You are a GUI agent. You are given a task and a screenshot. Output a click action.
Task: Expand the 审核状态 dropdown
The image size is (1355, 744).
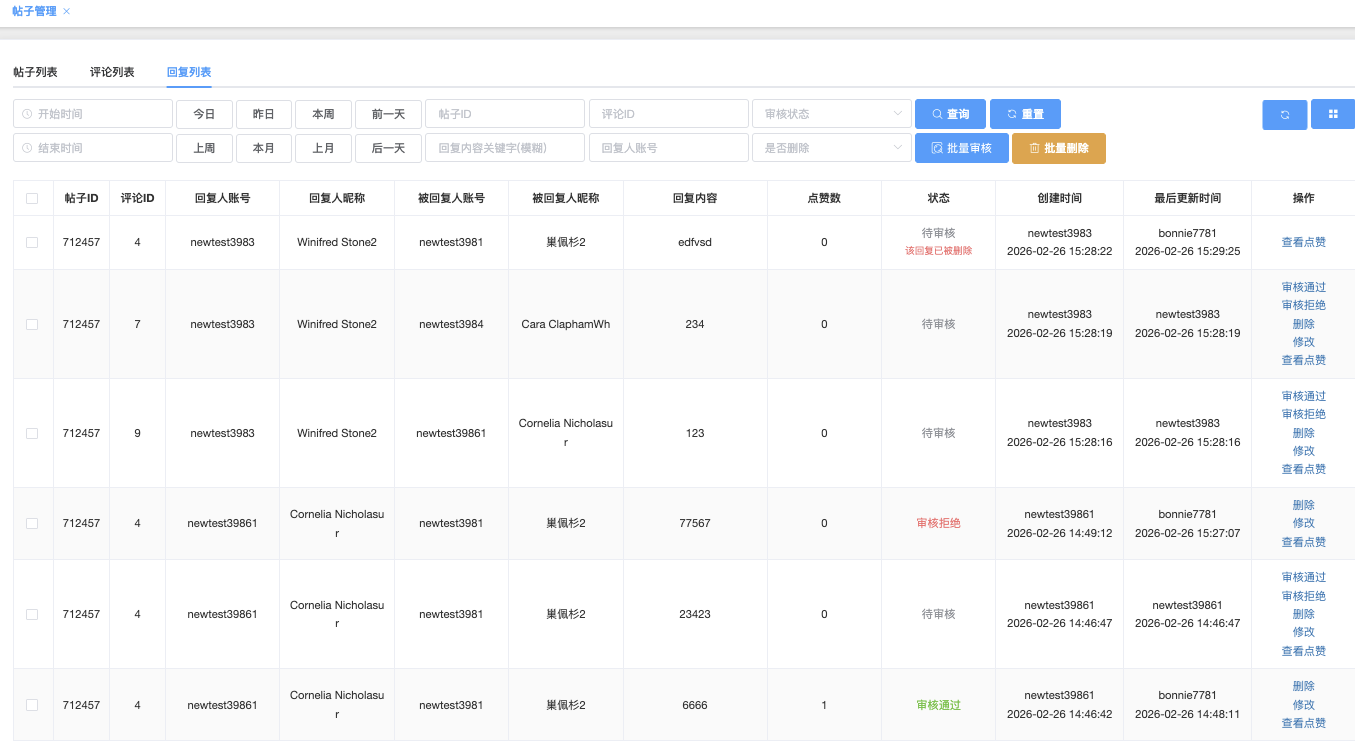click(x=831, y=114)
